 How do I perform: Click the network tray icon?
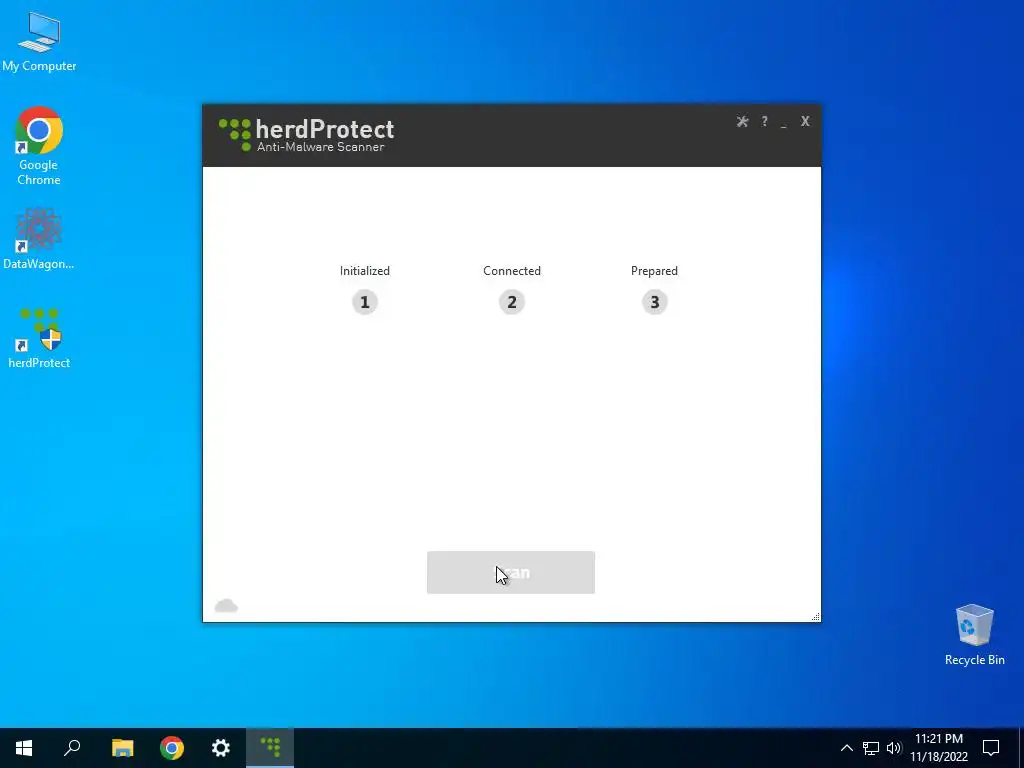click(871, 748)
